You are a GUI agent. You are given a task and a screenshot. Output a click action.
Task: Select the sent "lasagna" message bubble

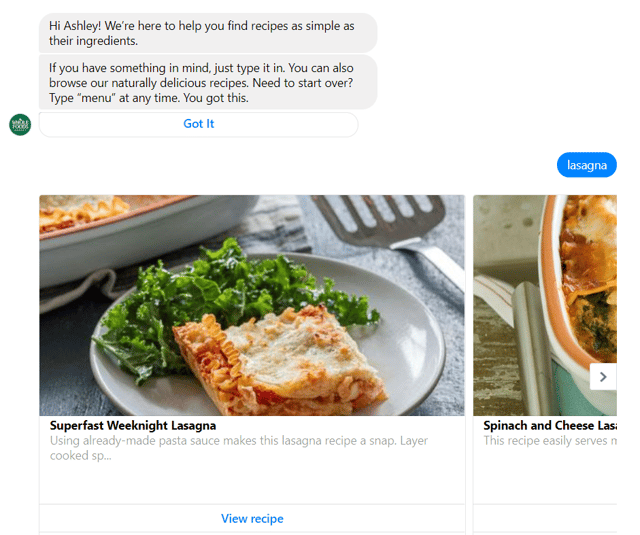tap(586, 165)
